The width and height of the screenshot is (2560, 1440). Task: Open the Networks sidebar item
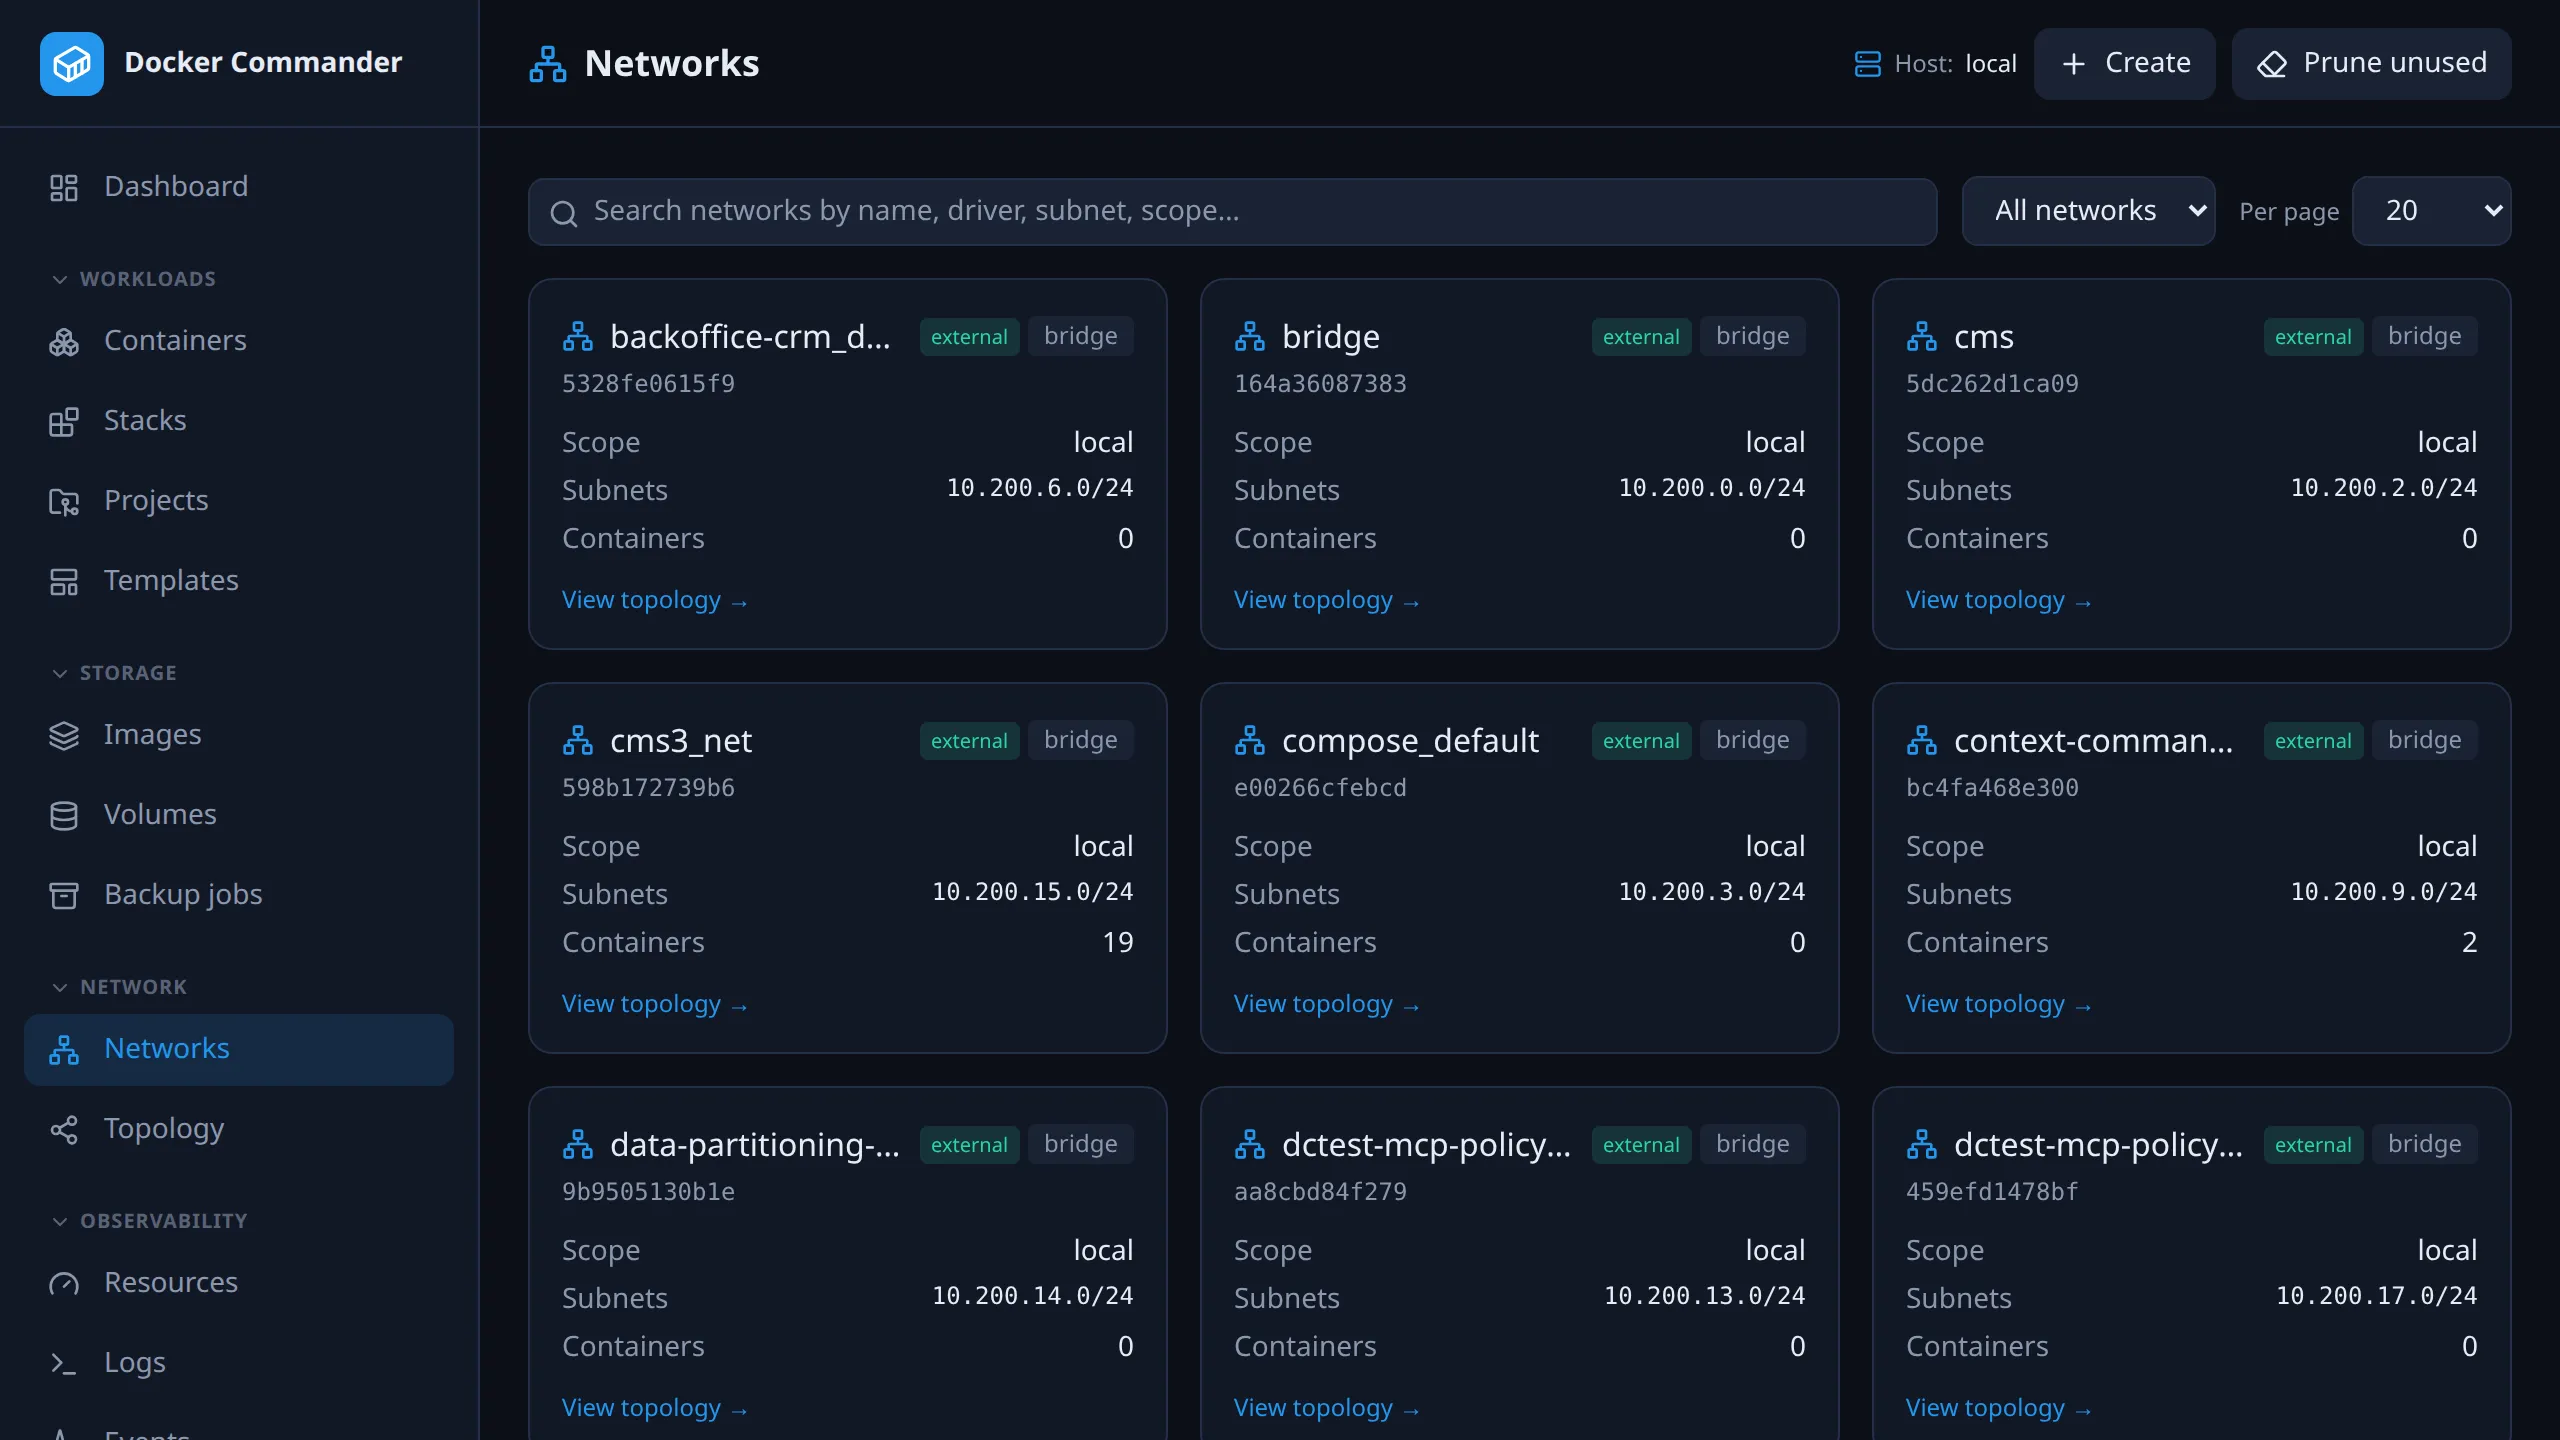pyautogui.click(x=238, y=1049)
